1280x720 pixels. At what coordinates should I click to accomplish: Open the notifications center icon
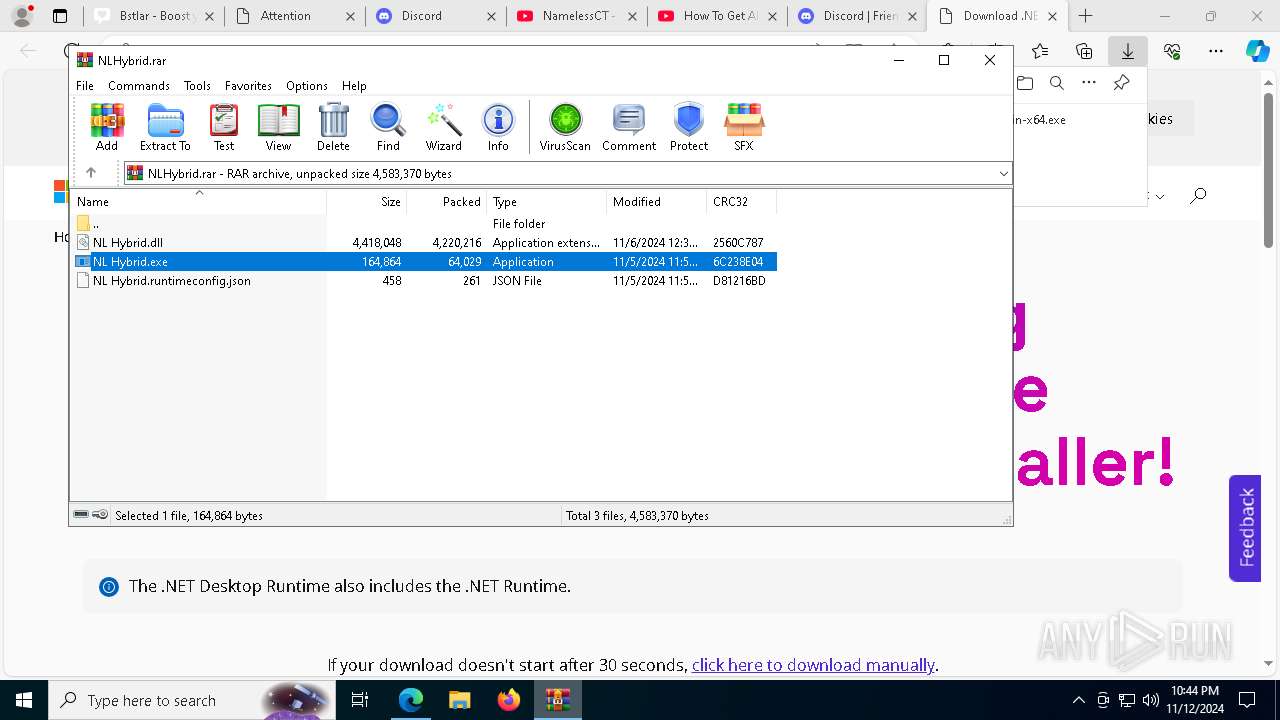coord(1247,700)
